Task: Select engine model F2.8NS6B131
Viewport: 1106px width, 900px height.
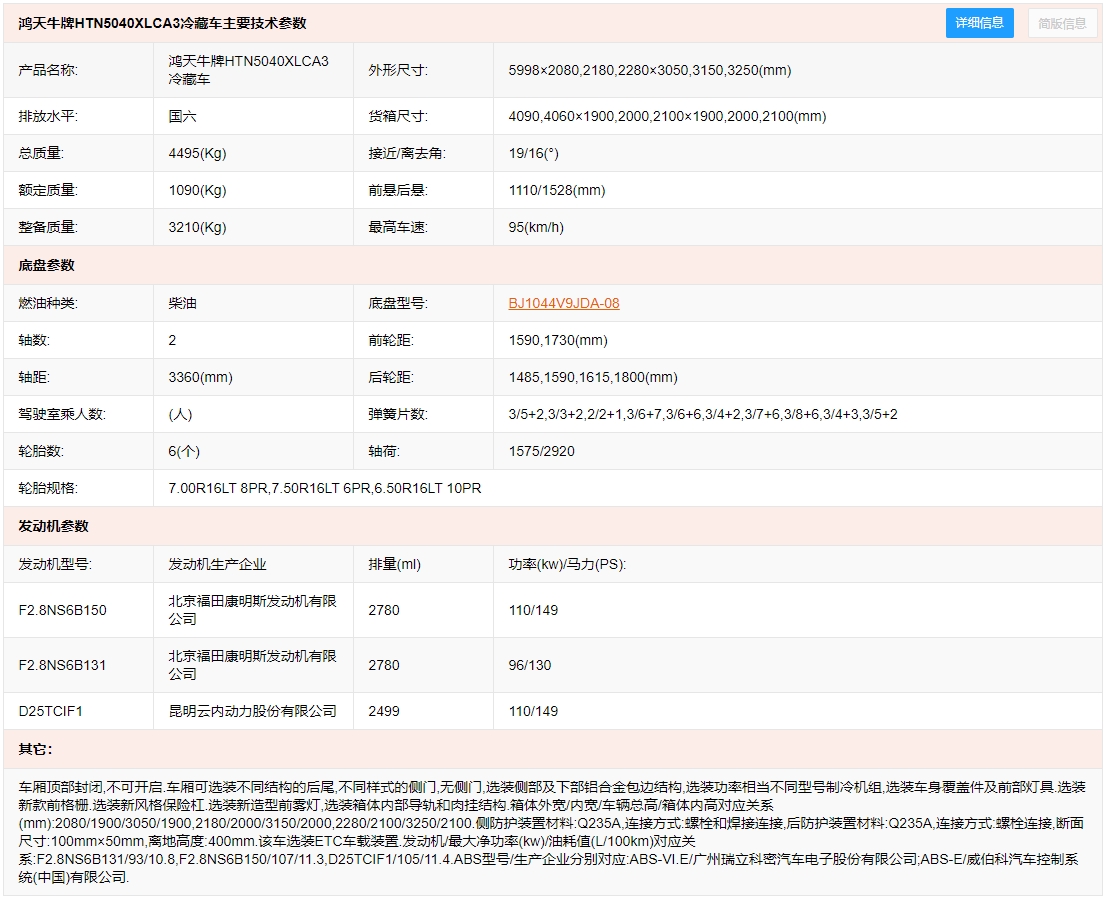Action: tap(62, 665)
